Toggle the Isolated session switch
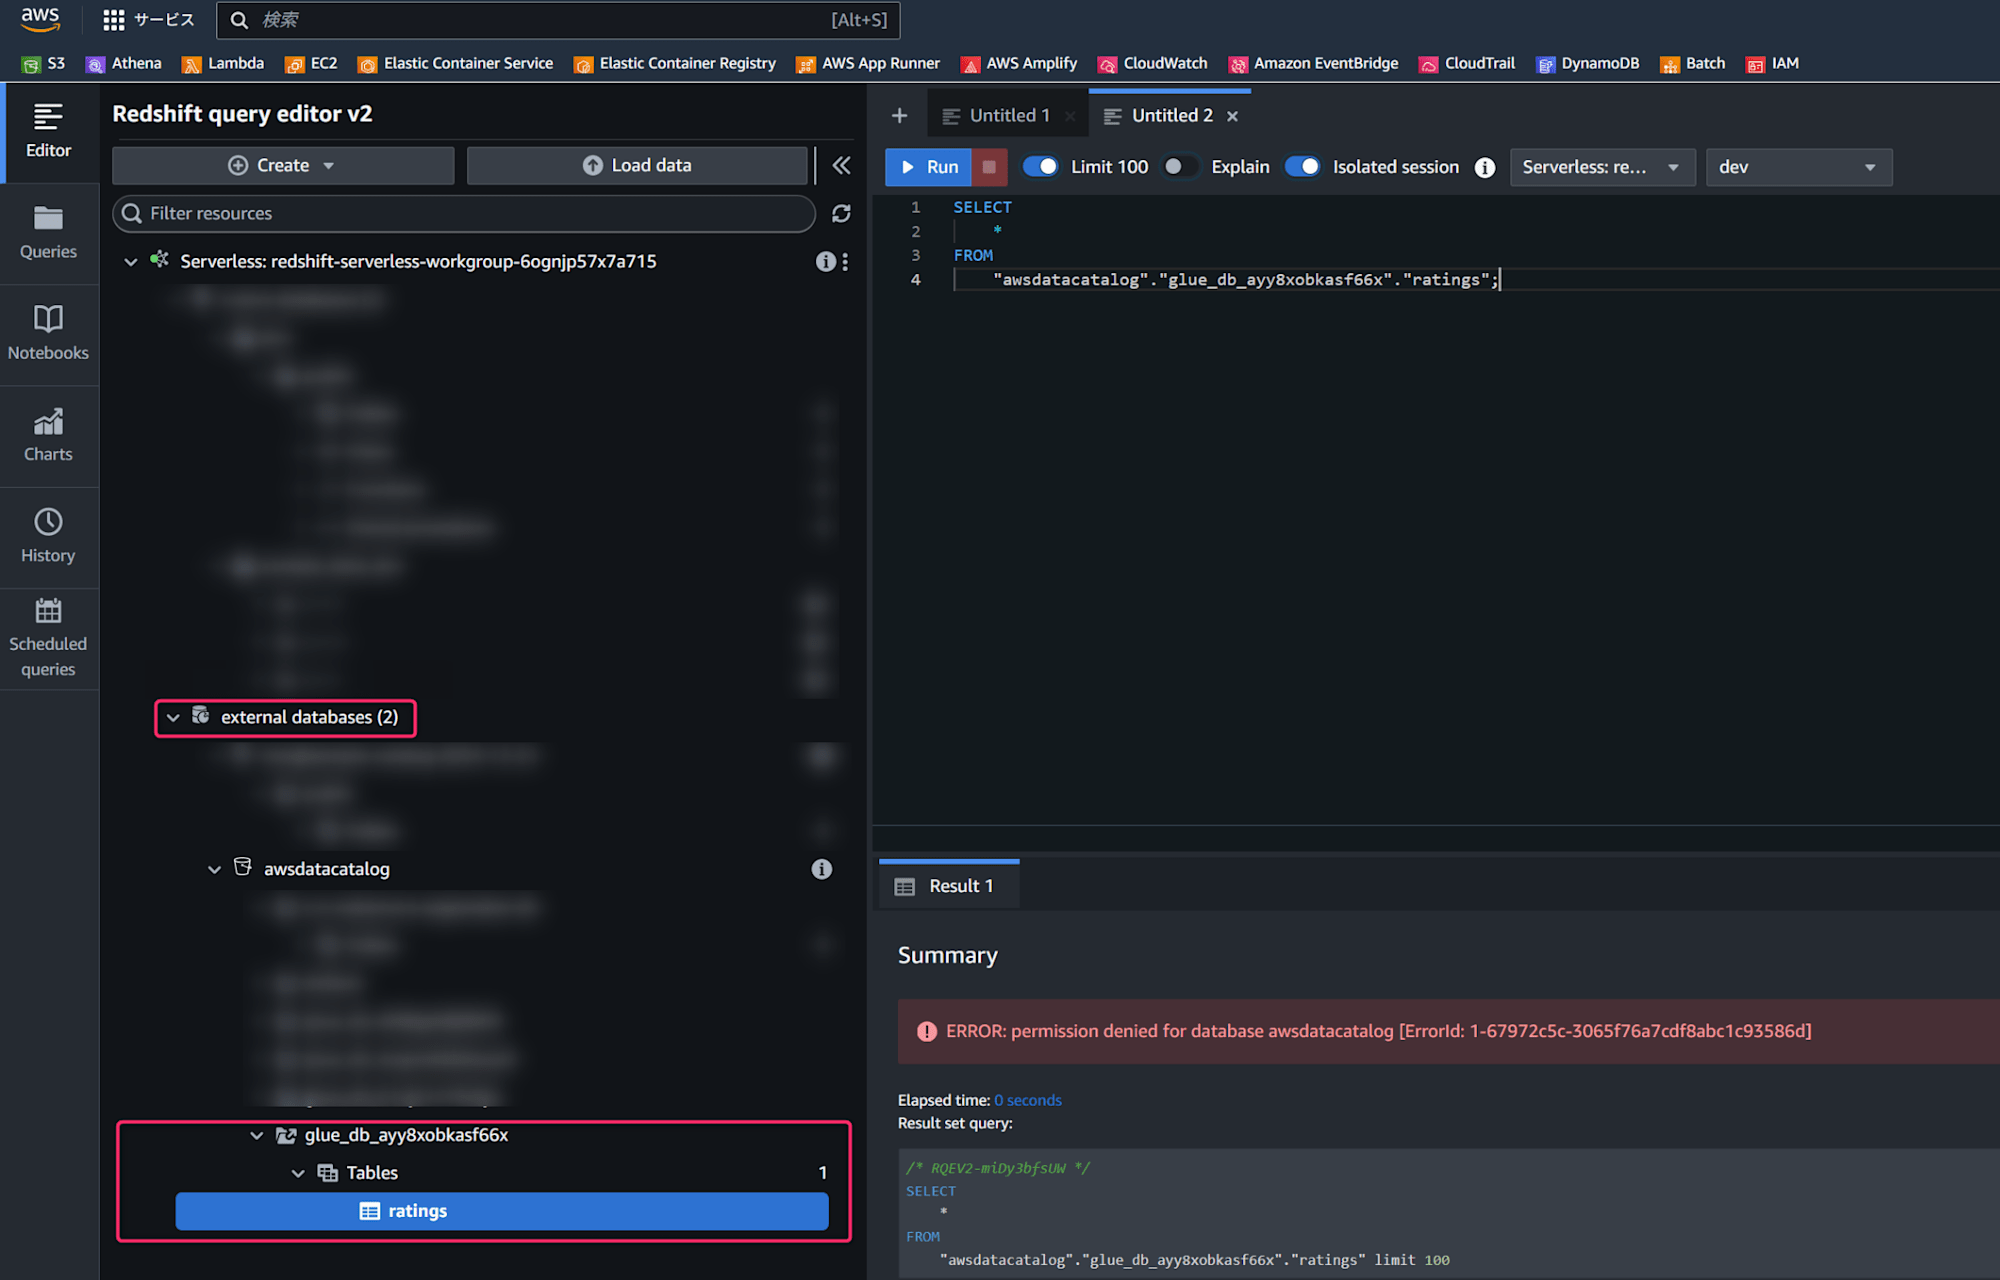 click(x=1302, y=166)
